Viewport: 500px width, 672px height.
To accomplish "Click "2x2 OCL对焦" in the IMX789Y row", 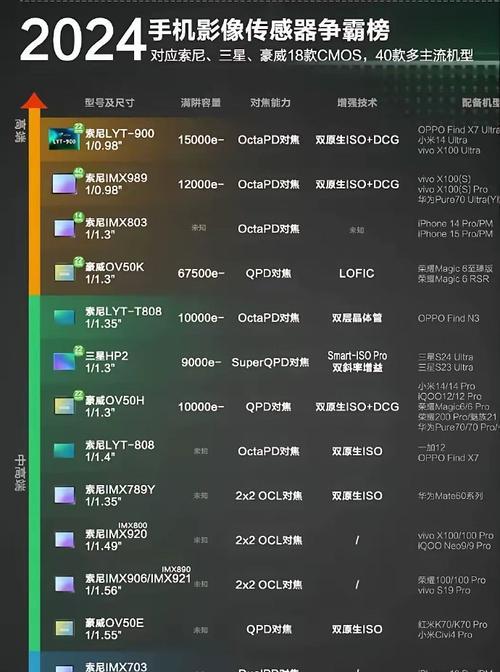I will point(269,496).
